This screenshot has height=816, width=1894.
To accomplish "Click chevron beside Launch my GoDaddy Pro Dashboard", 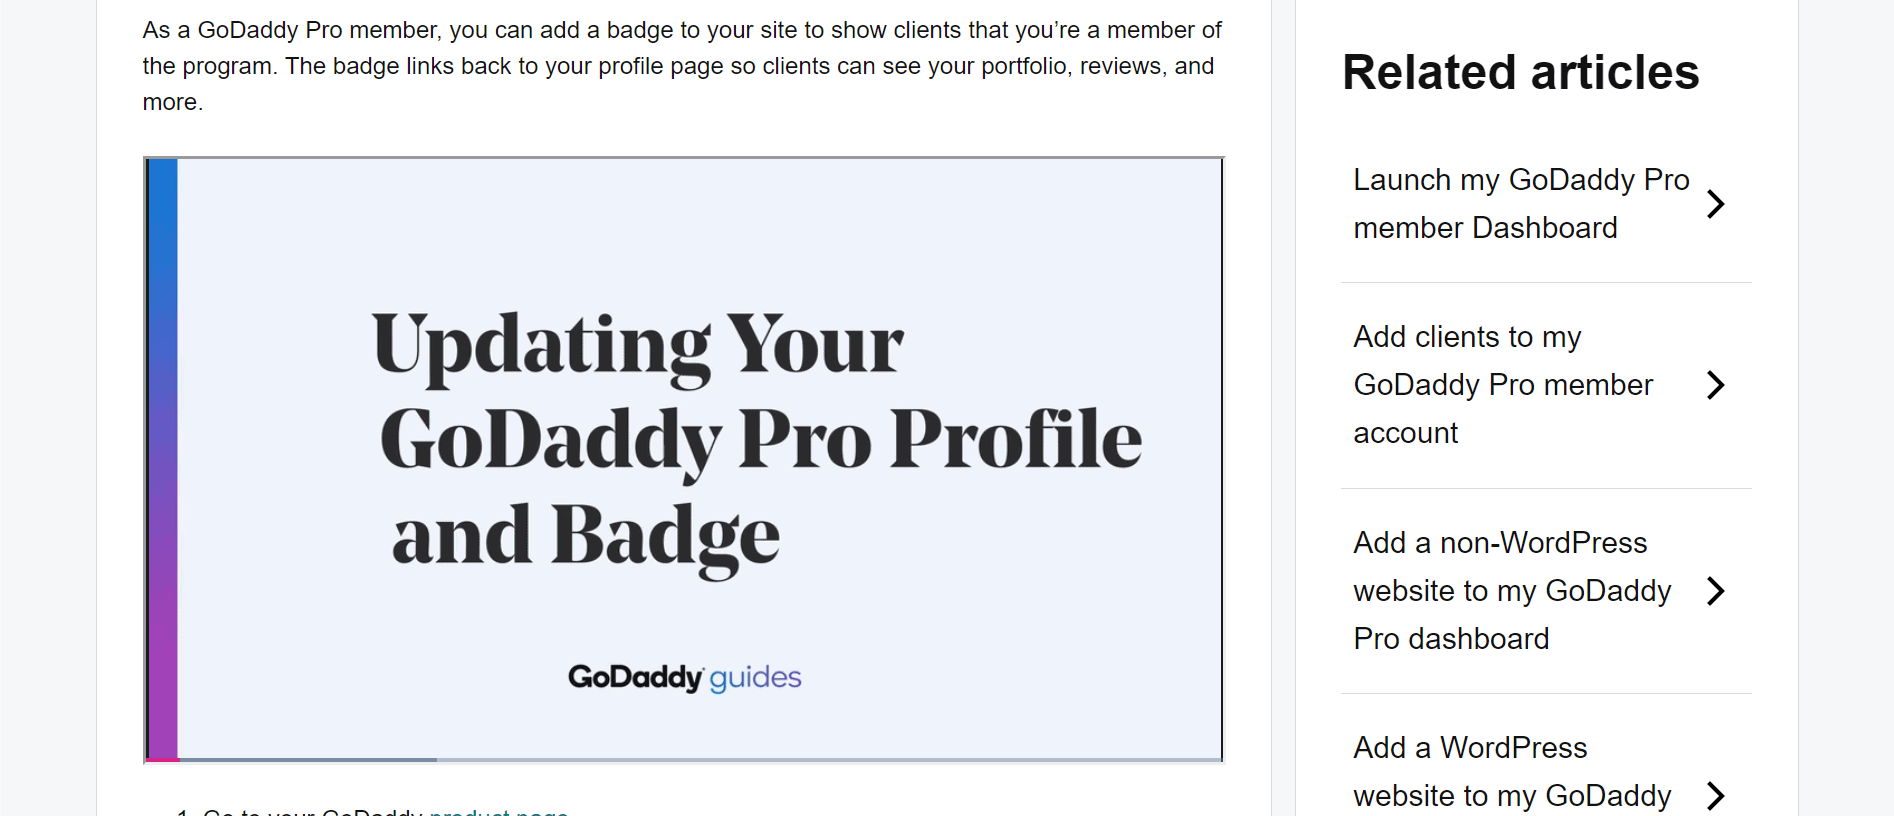I will pos(1716,204).
